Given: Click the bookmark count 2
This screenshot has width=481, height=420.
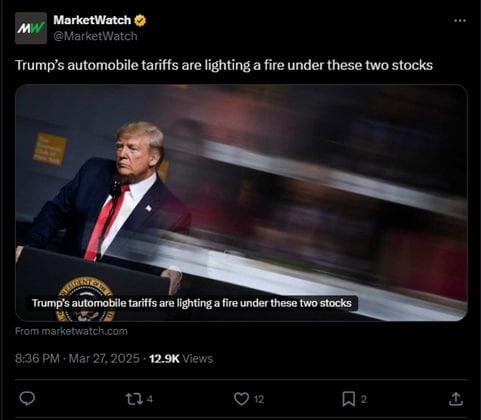Looking at the screenshot, I should 364,399.
